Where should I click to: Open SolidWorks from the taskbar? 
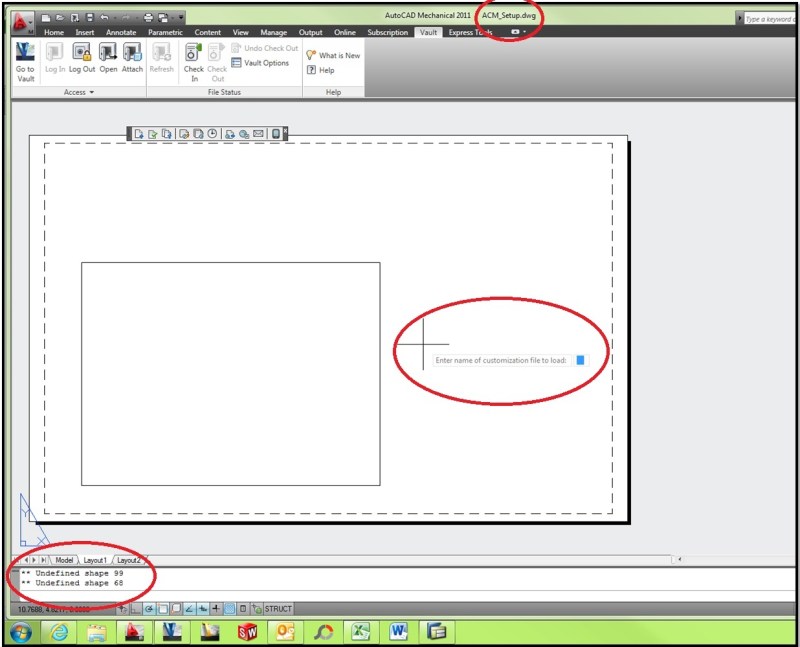(248, 633)
